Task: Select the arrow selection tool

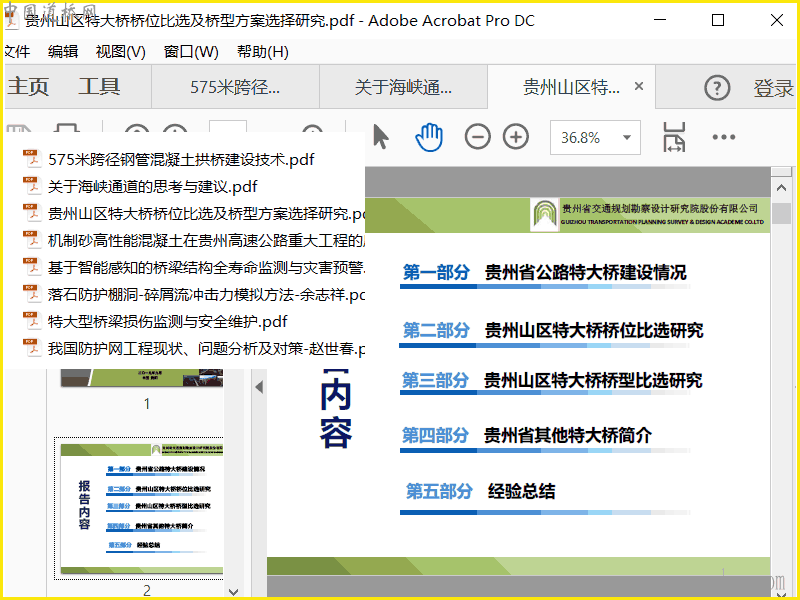Action: pos(381,137)
